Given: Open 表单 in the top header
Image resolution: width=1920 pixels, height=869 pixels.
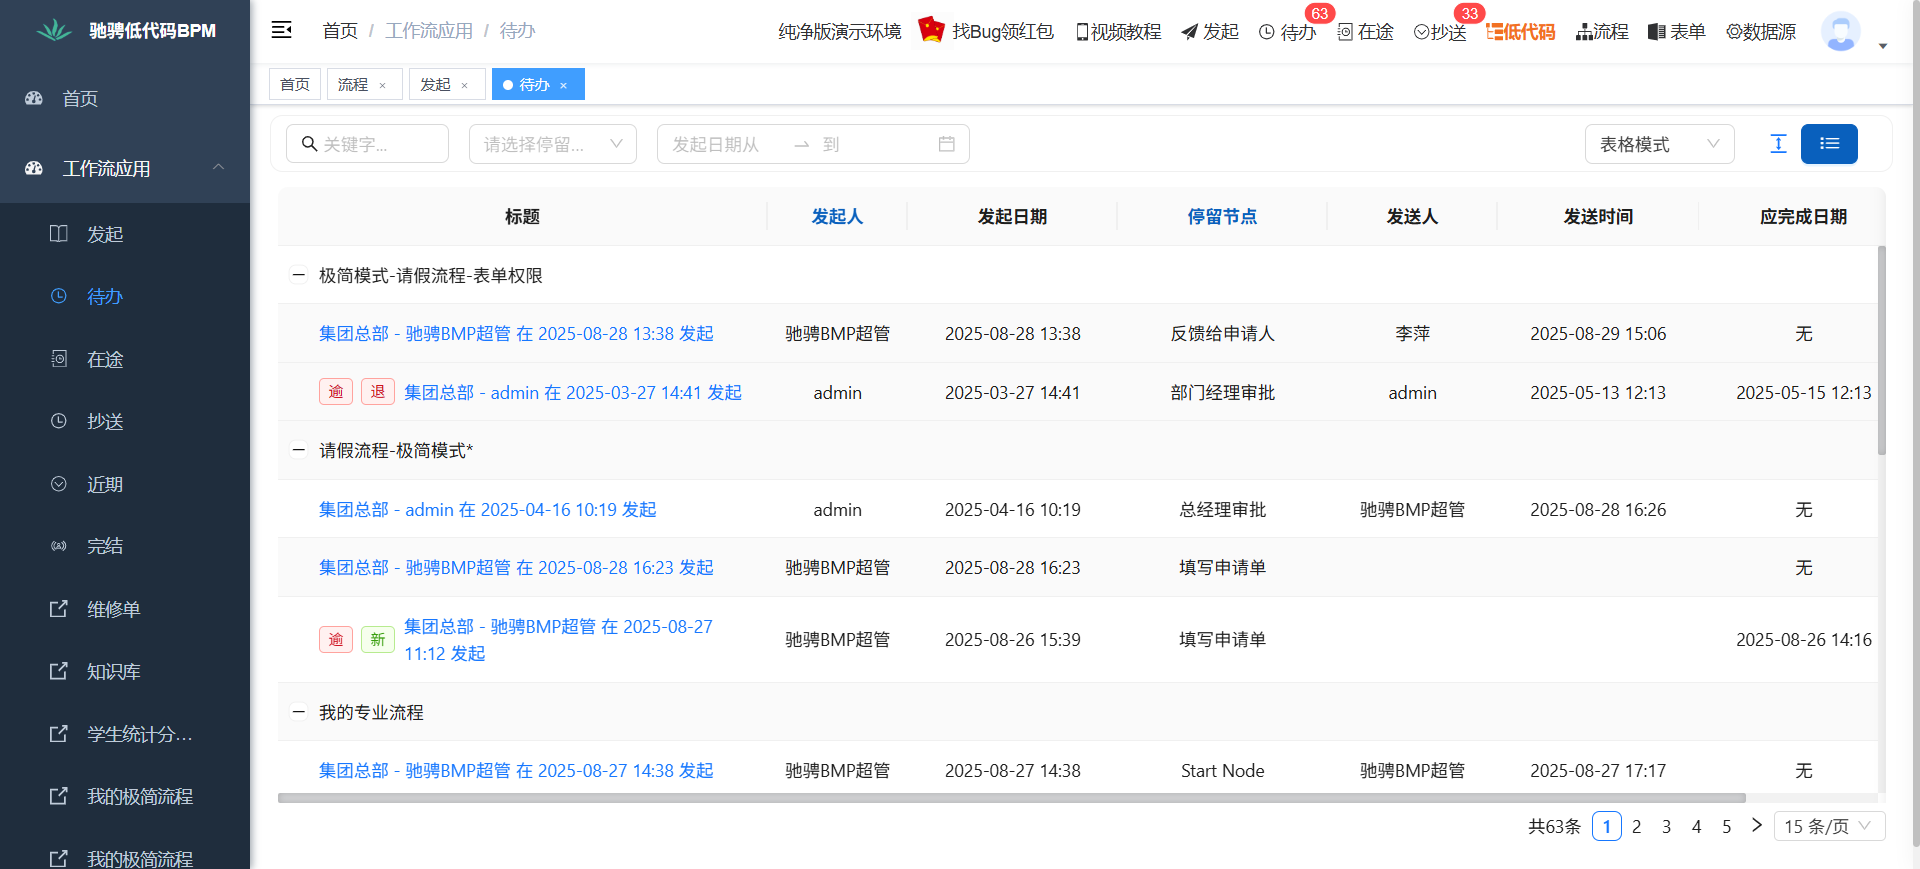Looking at the screenshot, I should [1677, 32].
